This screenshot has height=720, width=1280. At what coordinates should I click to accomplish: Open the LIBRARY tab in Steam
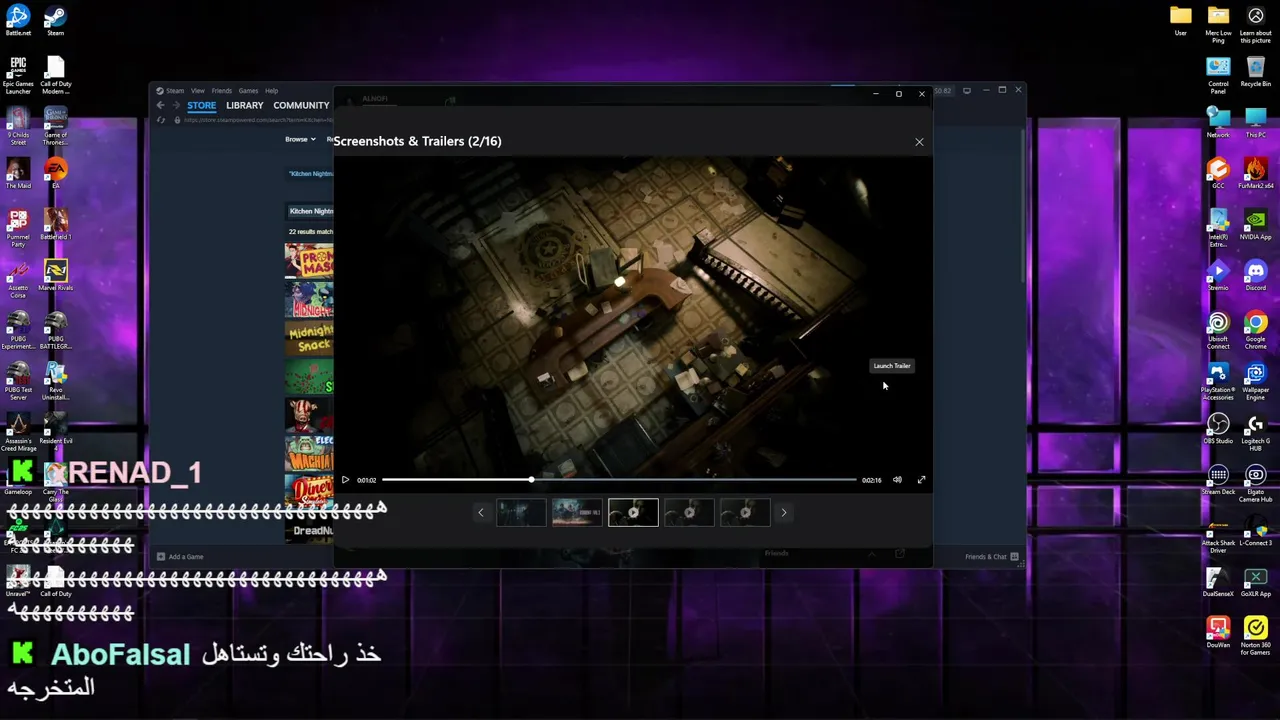click(244, 105)
